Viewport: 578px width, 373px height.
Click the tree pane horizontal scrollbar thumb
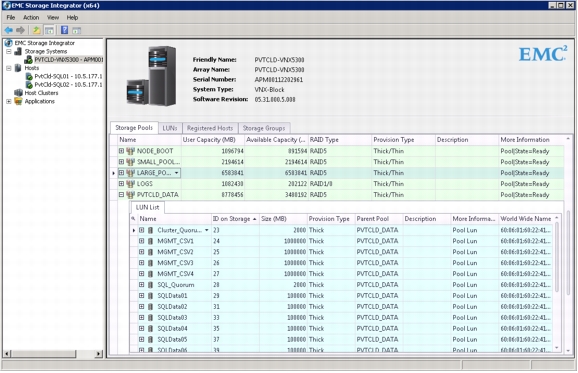[x=43, y=354]
